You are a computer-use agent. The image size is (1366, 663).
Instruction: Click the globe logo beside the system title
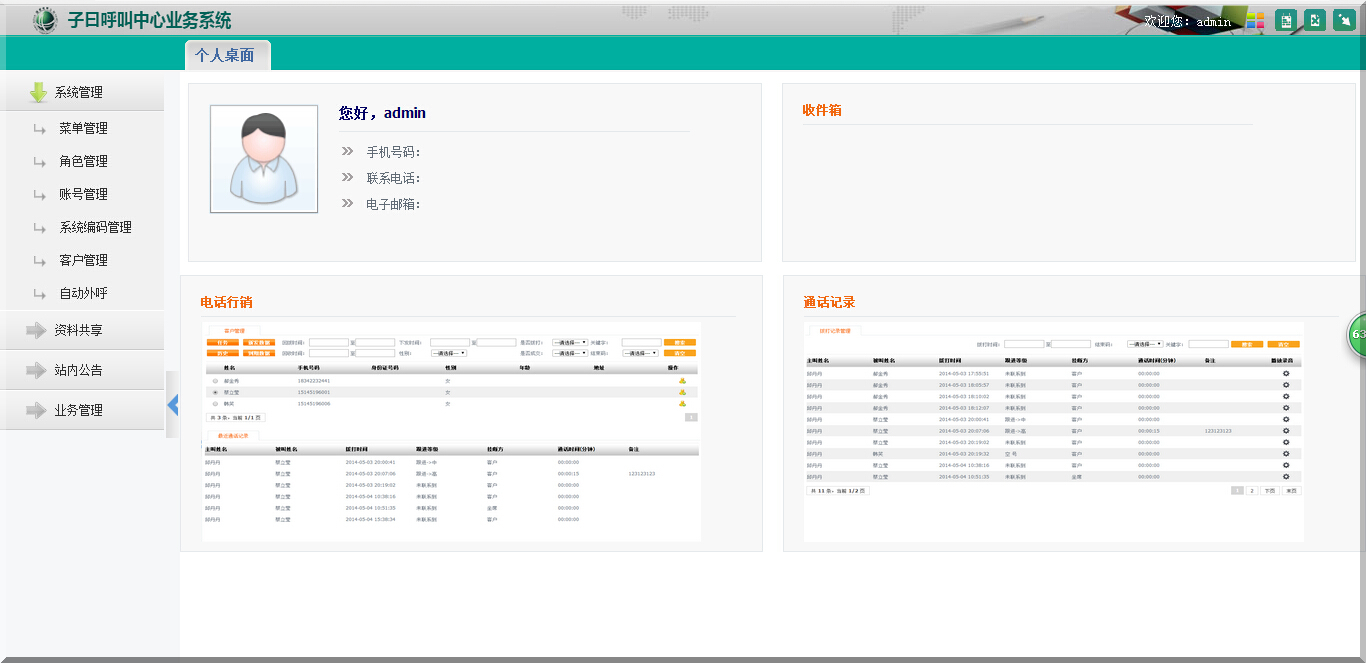pyautogui.click(x=45, y=20)
